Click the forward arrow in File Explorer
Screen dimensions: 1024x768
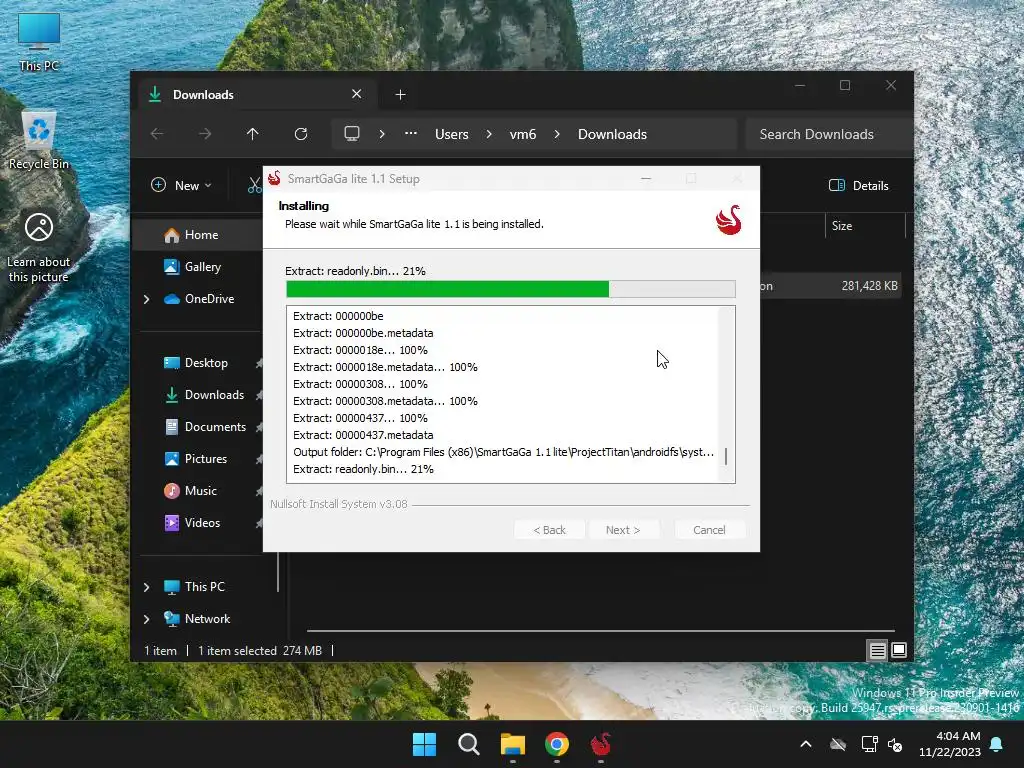coord(205,134)
